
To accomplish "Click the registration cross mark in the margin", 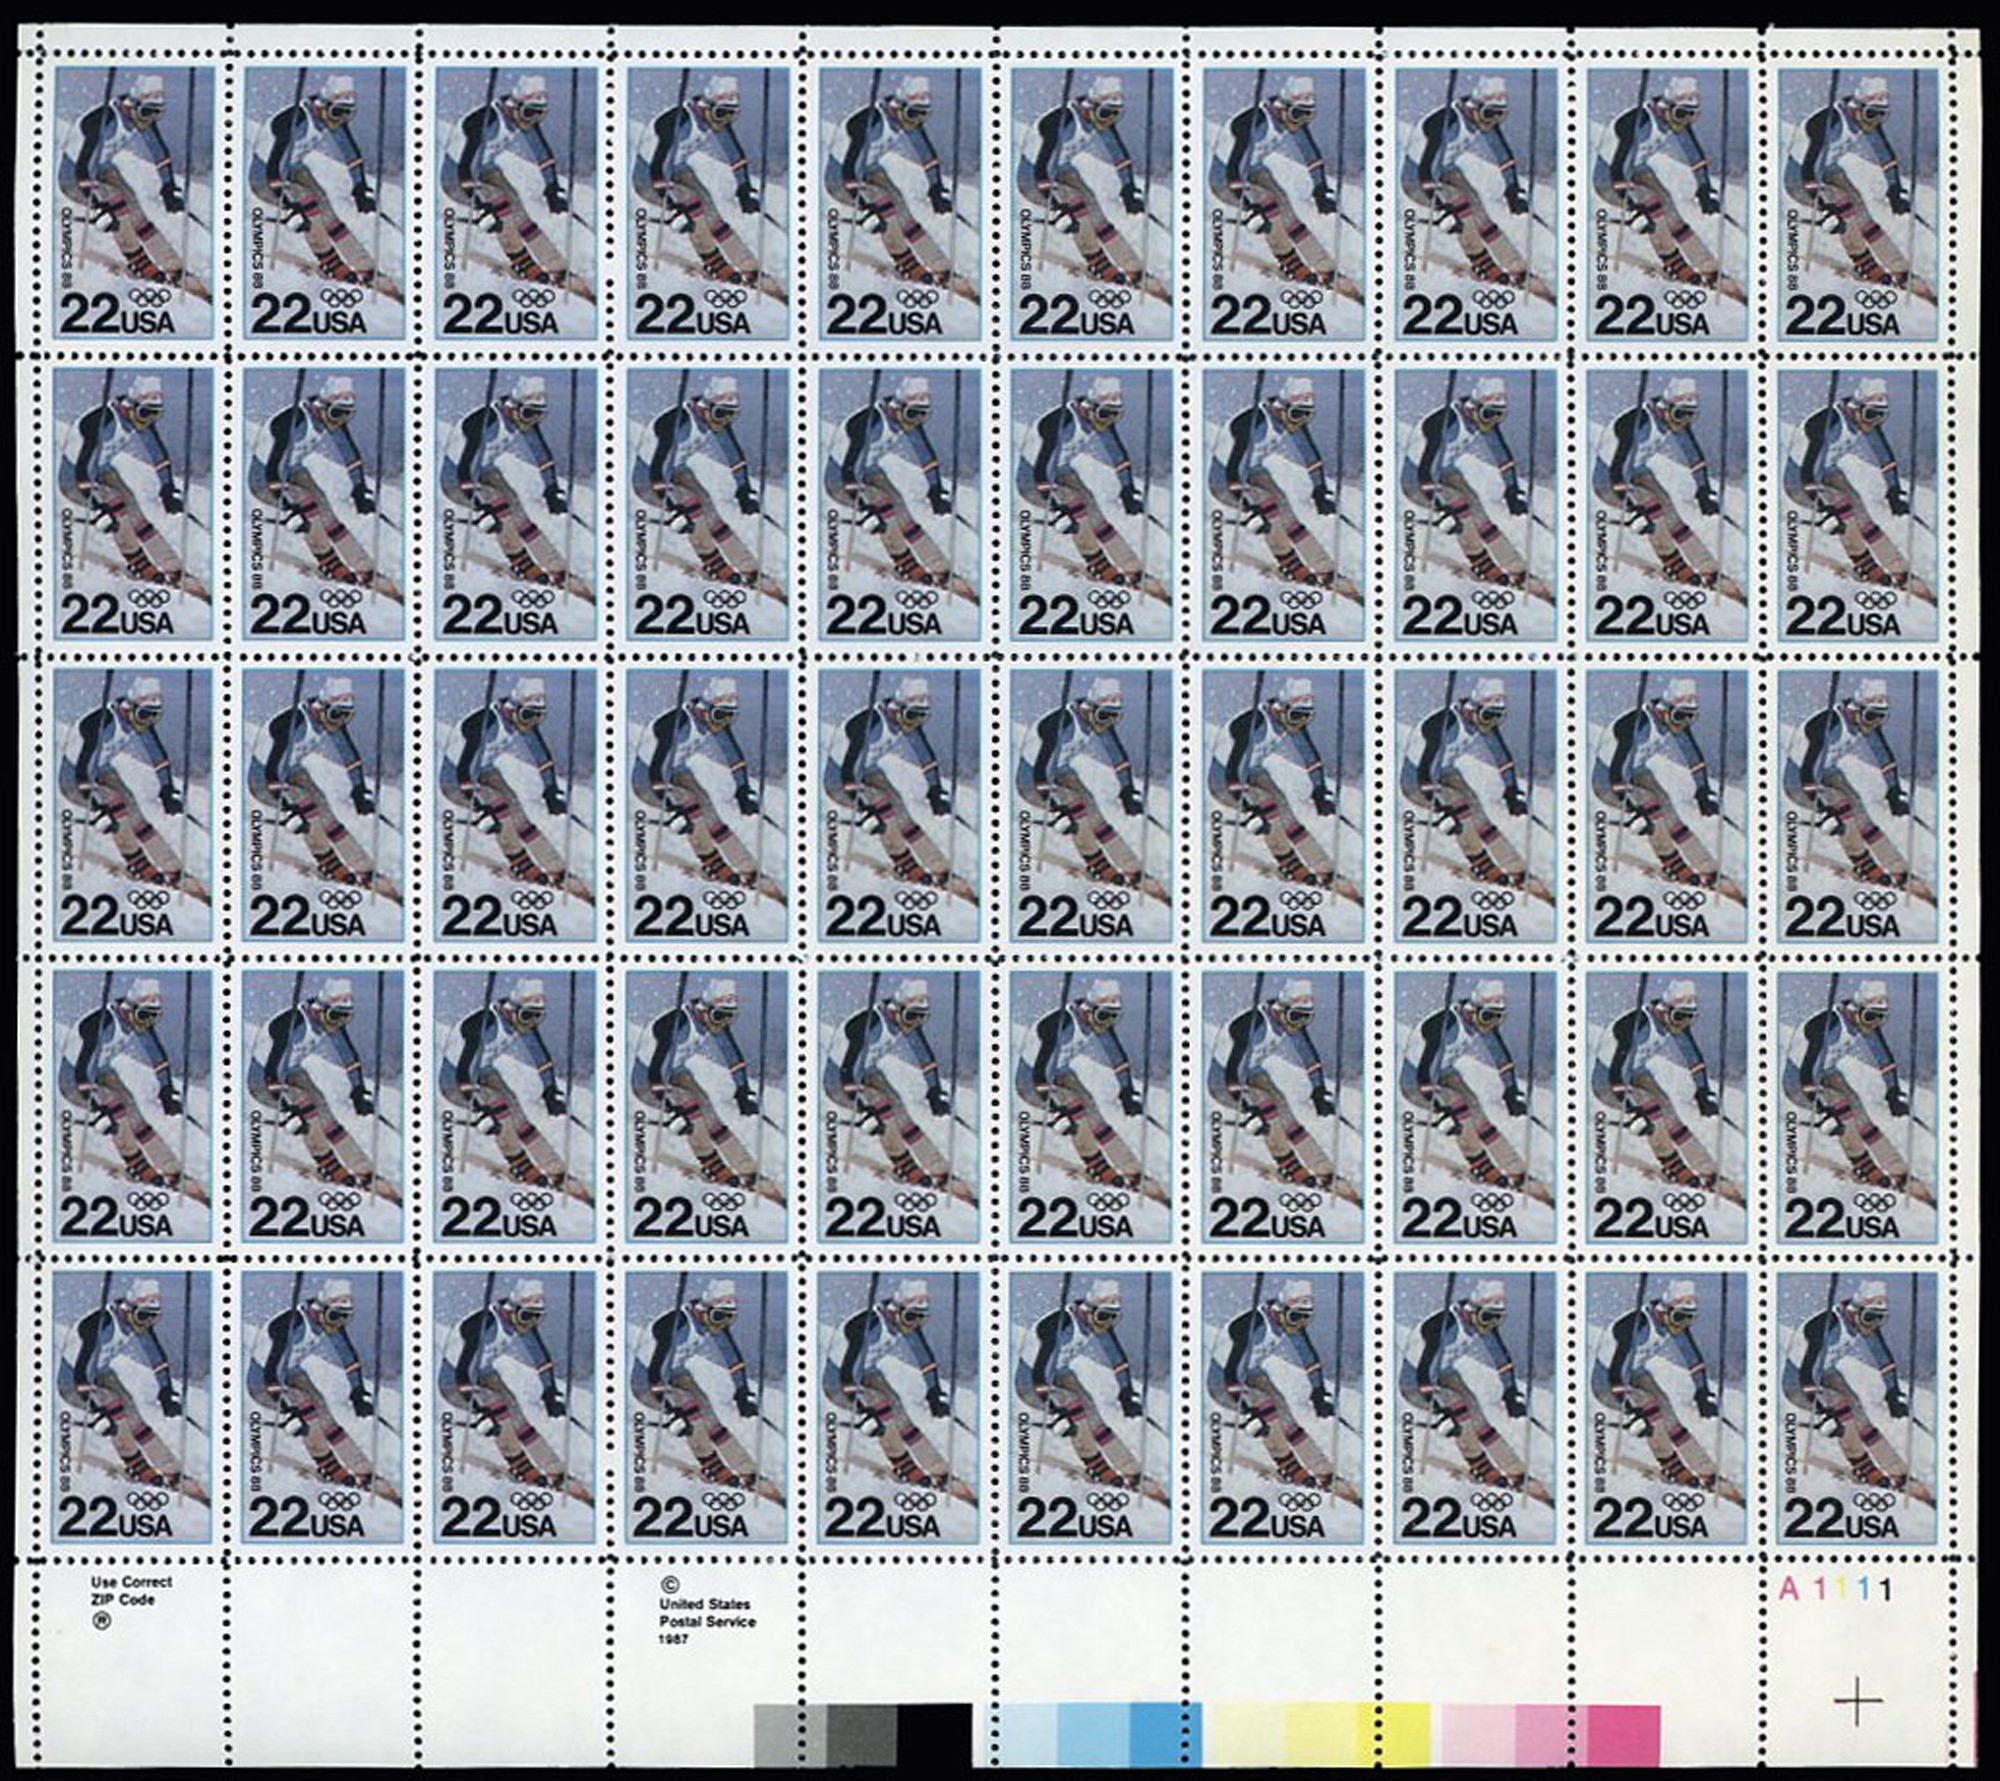I will [x=1857, y=1699].
